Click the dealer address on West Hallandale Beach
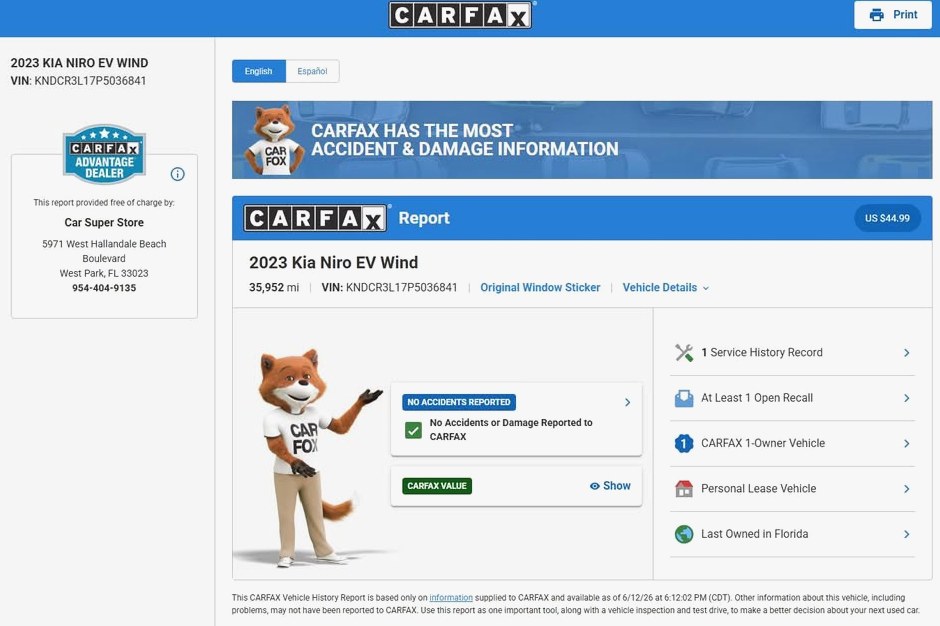 pyautogui.click(x=104, y=258)
